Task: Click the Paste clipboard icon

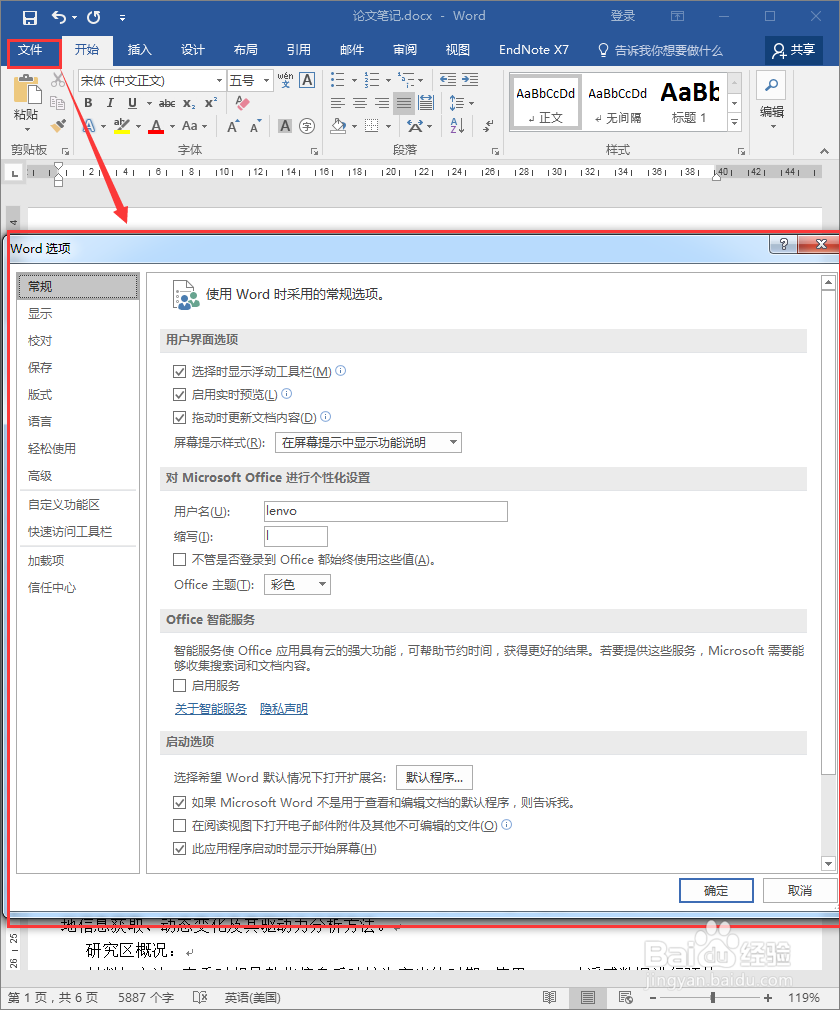Action: click(26, 90)
